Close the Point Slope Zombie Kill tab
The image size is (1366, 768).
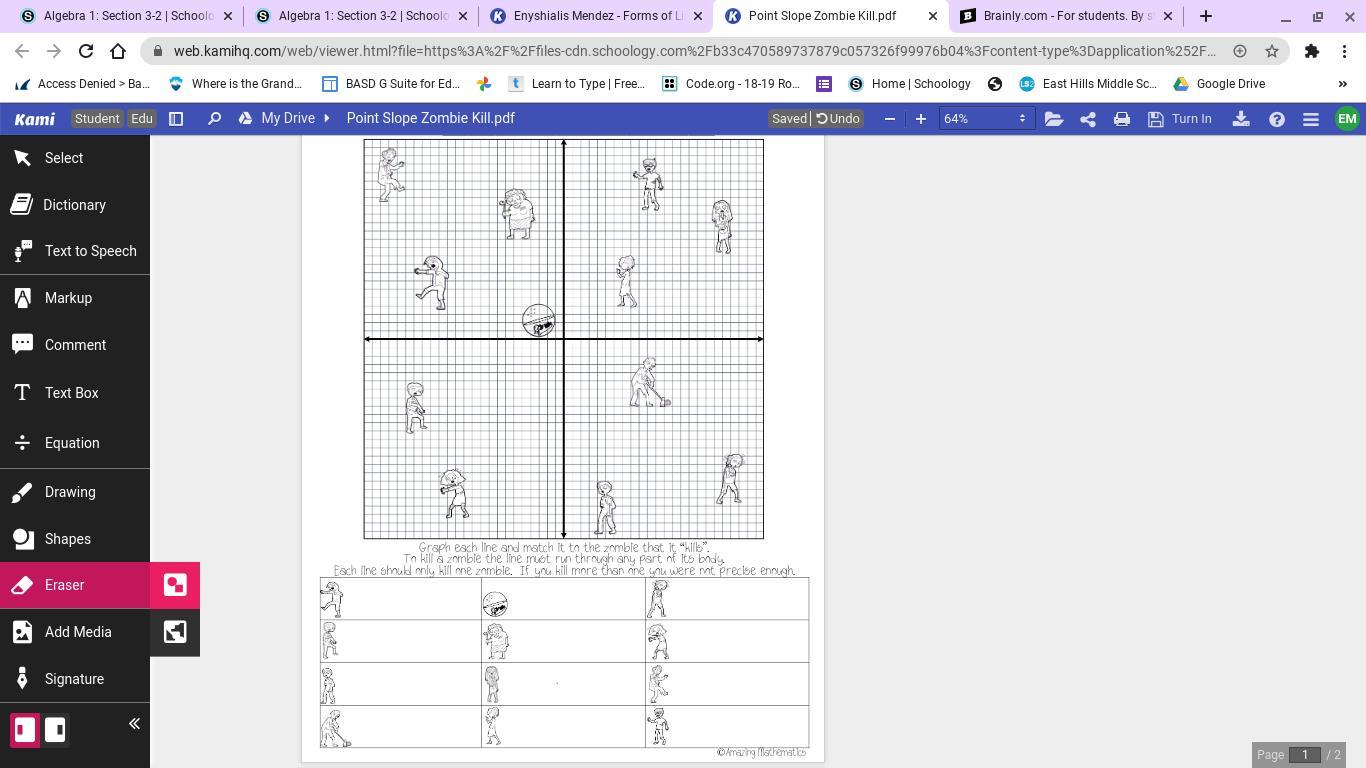point(933,16)
